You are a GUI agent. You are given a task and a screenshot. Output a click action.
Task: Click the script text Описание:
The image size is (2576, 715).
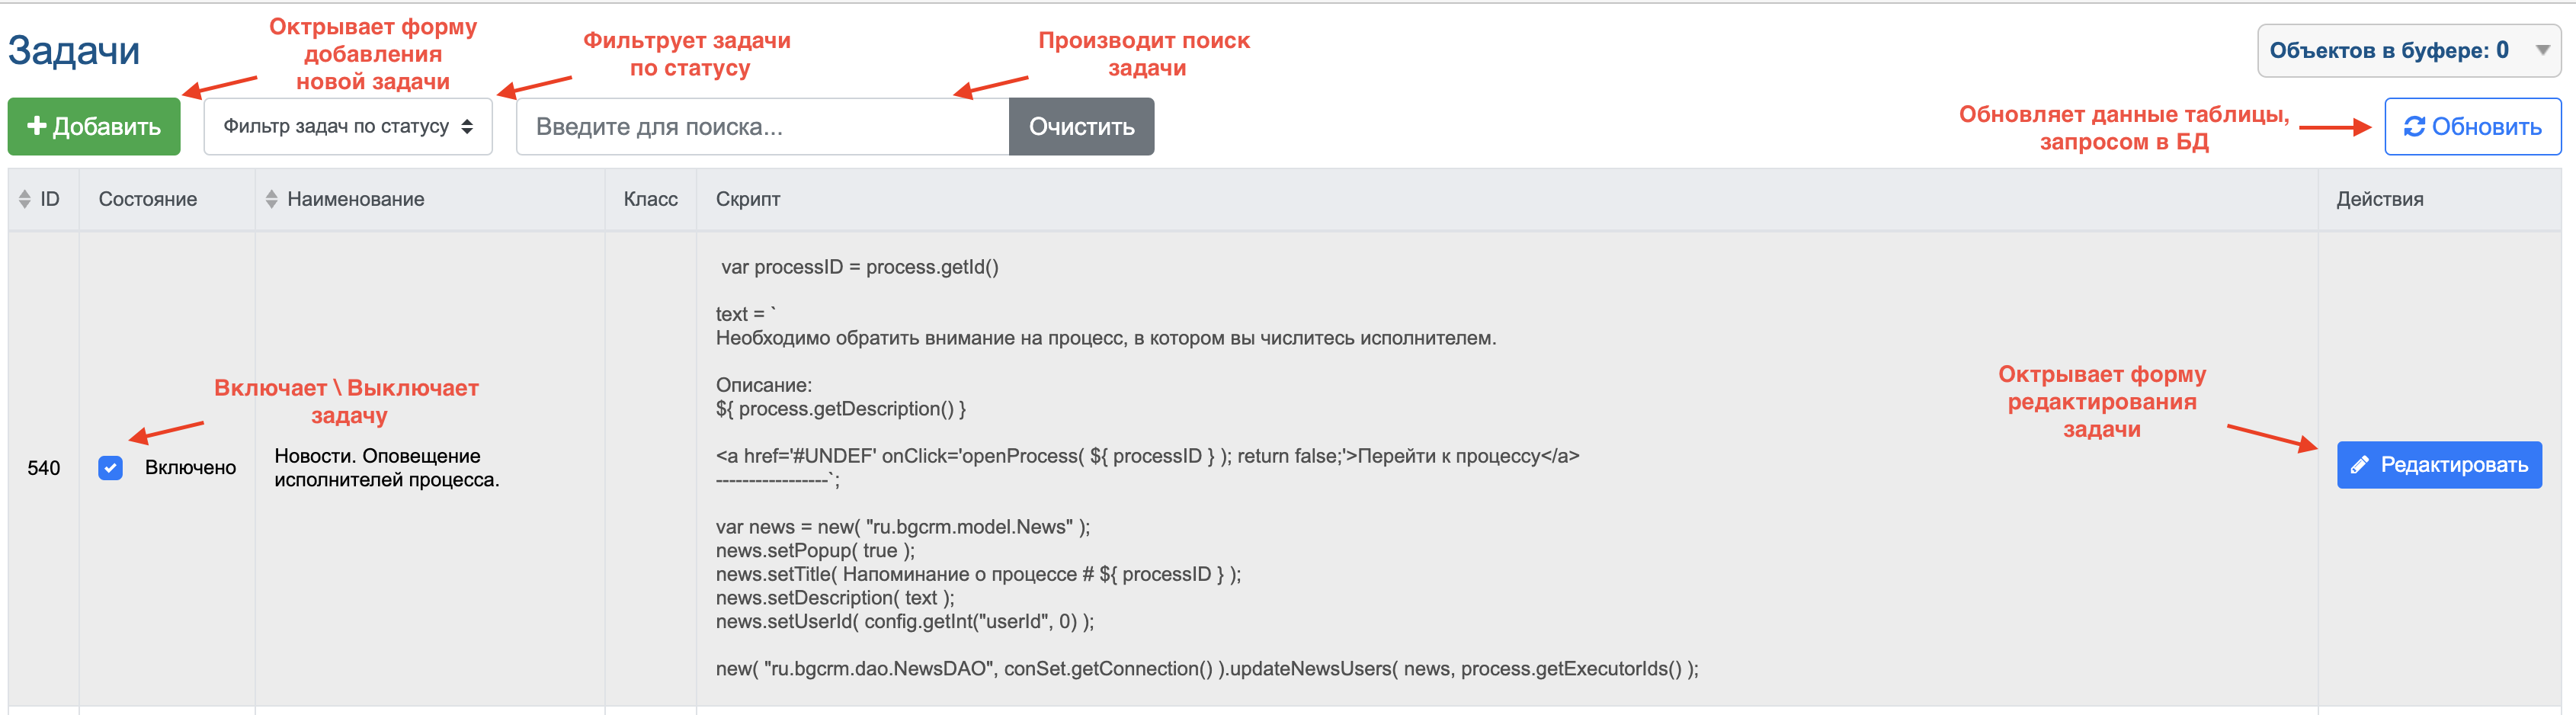tap(764, 385)
